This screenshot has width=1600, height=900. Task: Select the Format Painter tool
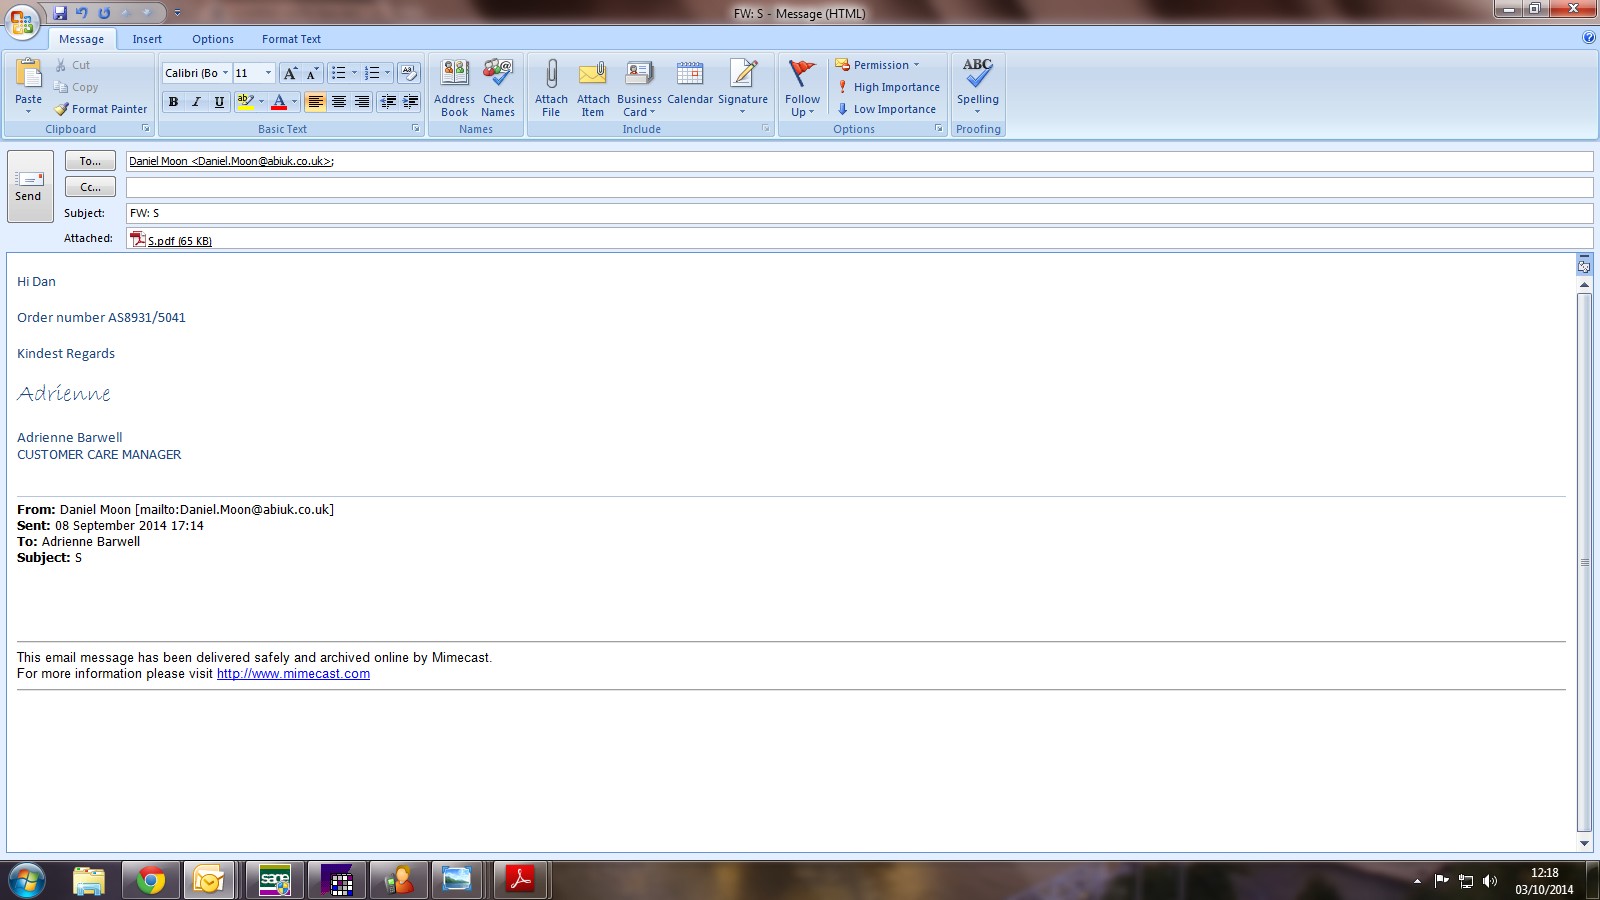pos(101,109)
